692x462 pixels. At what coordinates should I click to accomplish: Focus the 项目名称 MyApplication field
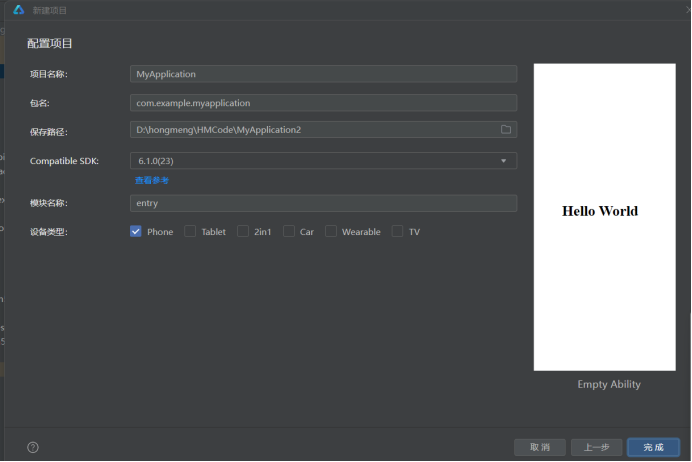click(323, 74)
